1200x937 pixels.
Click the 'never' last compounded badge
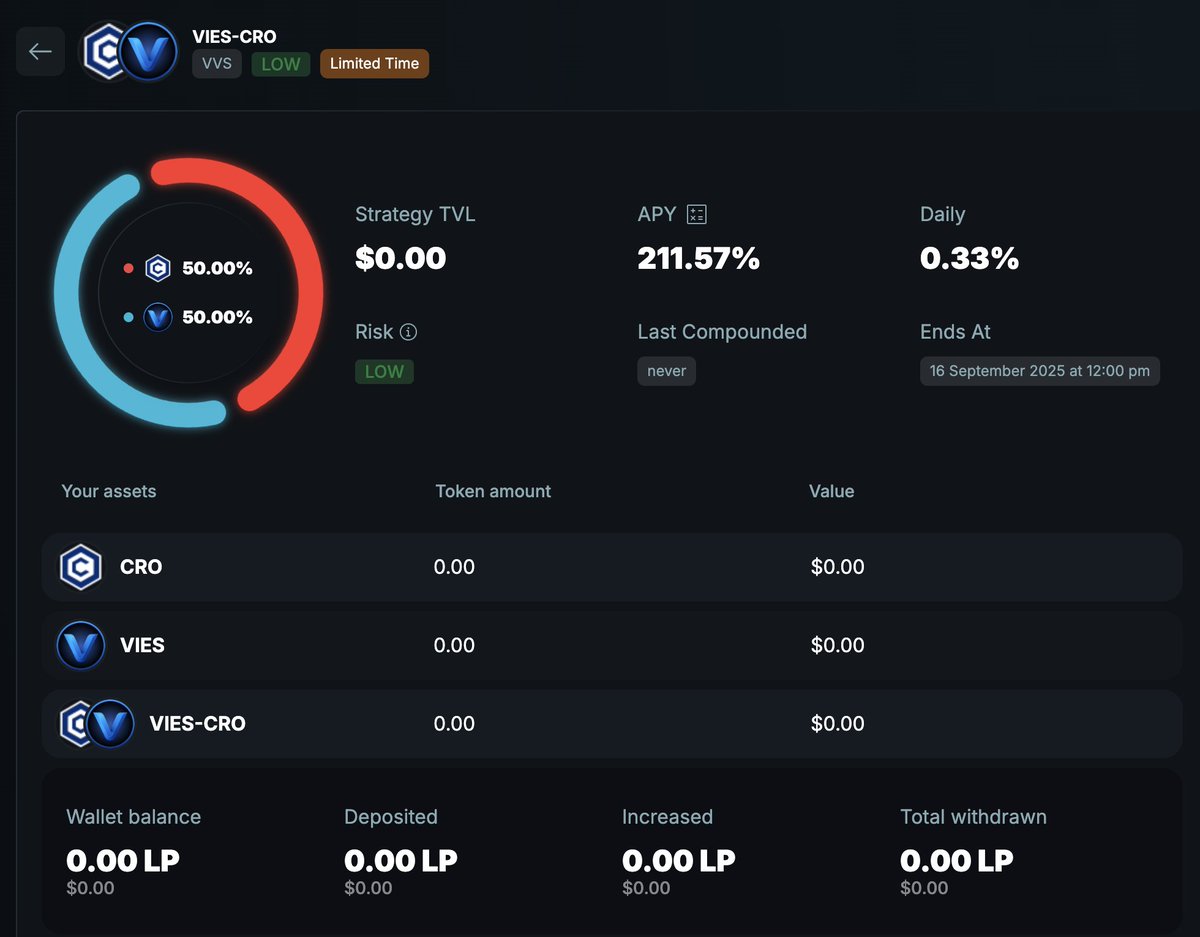click(667, 371)
